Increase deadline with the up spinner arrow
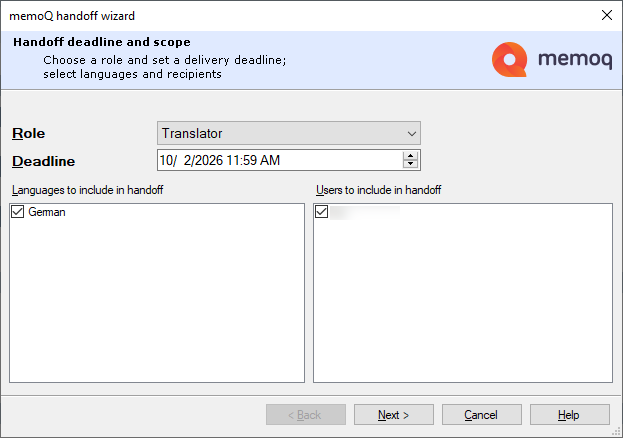Viewport: 623px width, 438px height. (x=410, y=156)
